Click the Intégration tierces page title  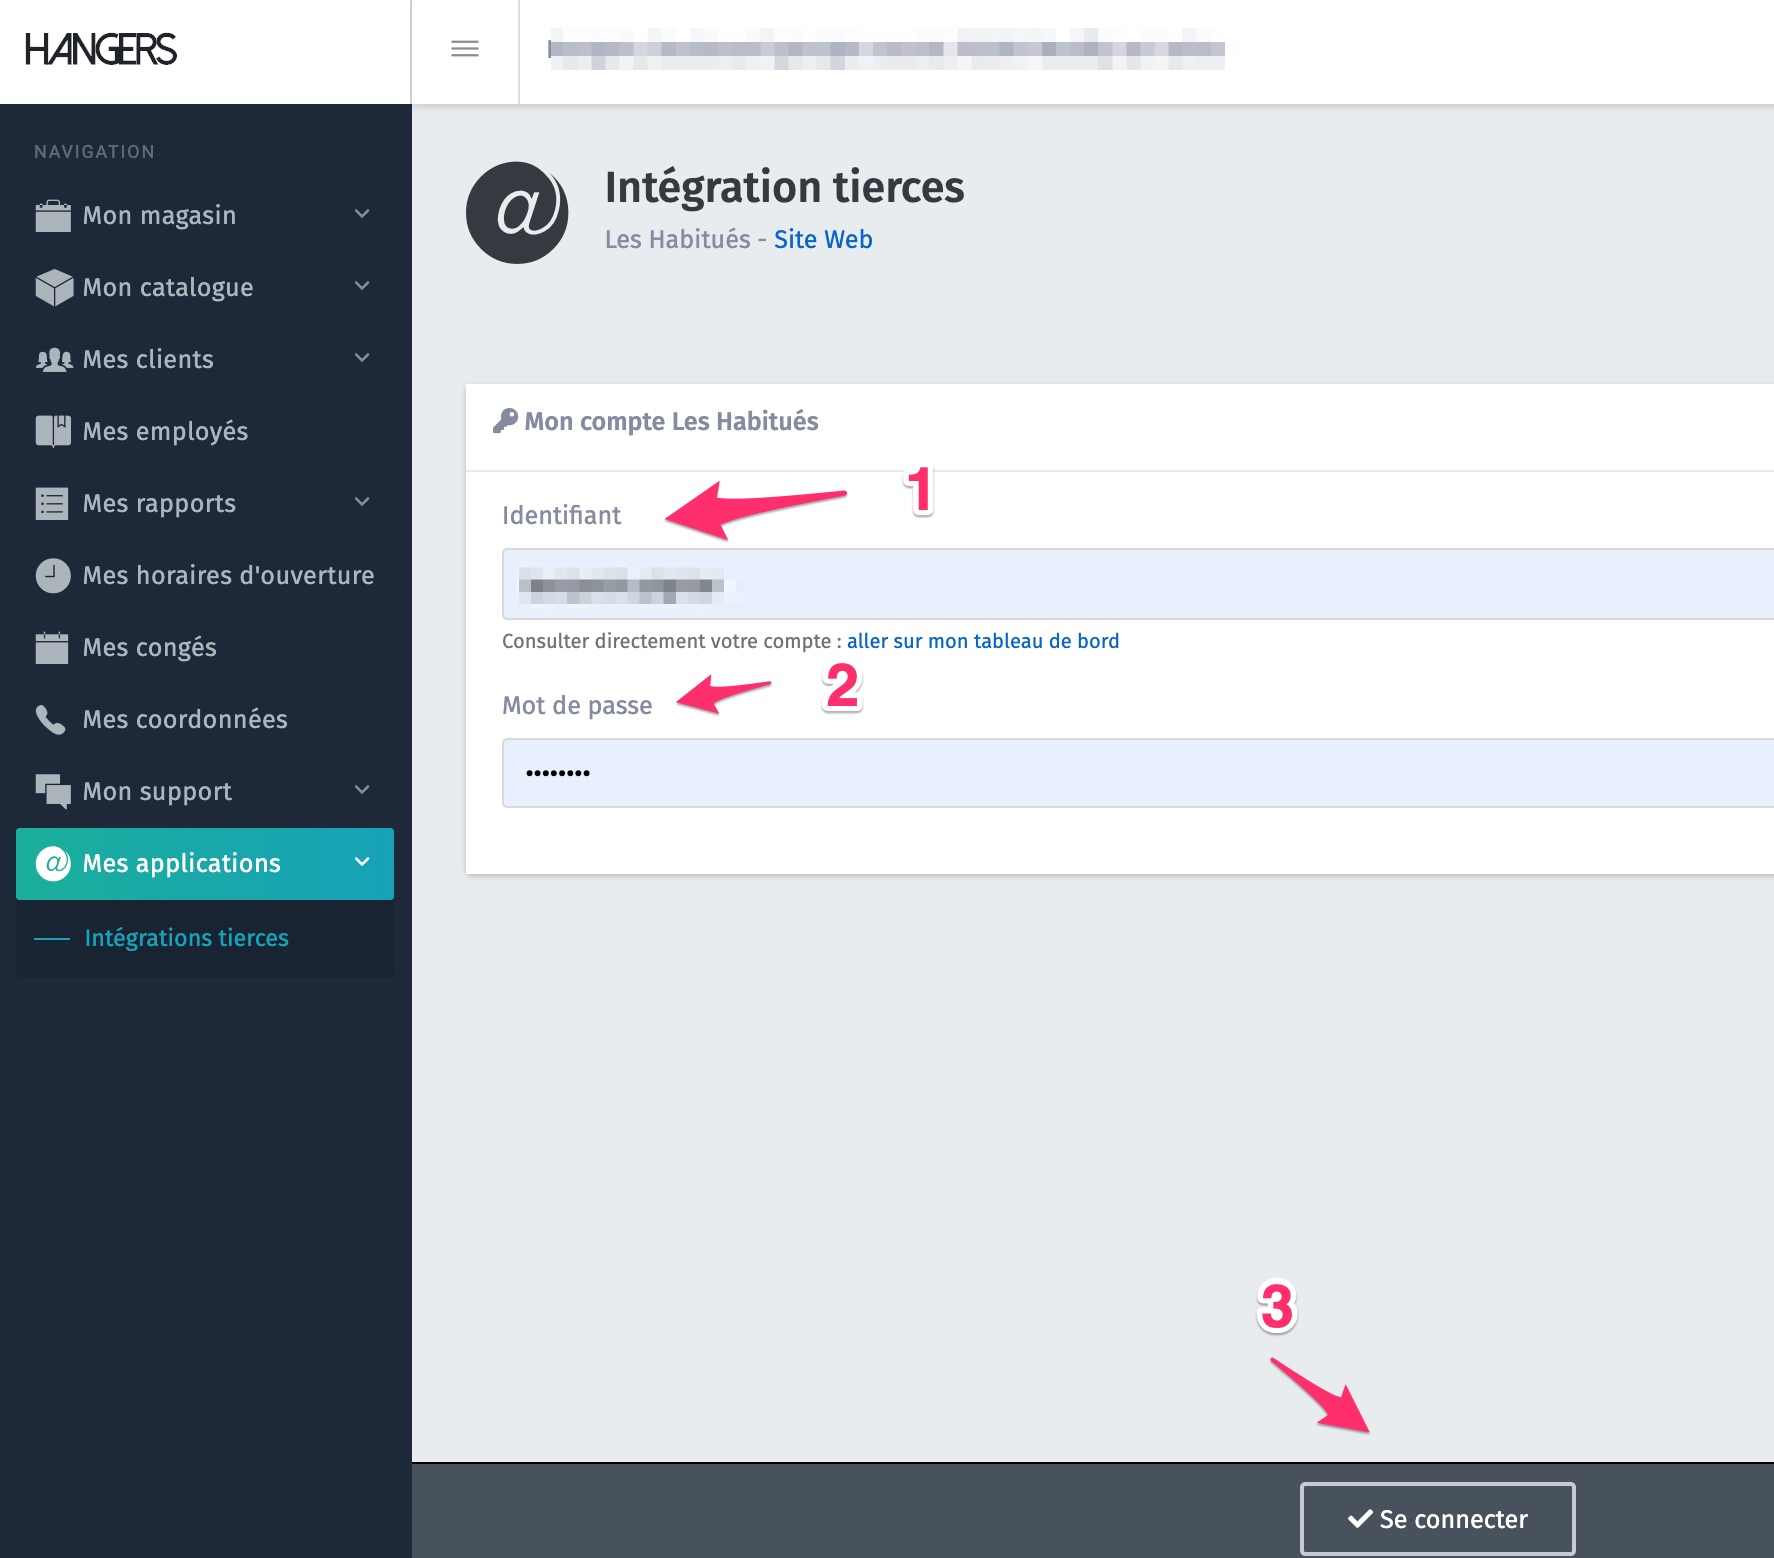[x=785, y=188]
